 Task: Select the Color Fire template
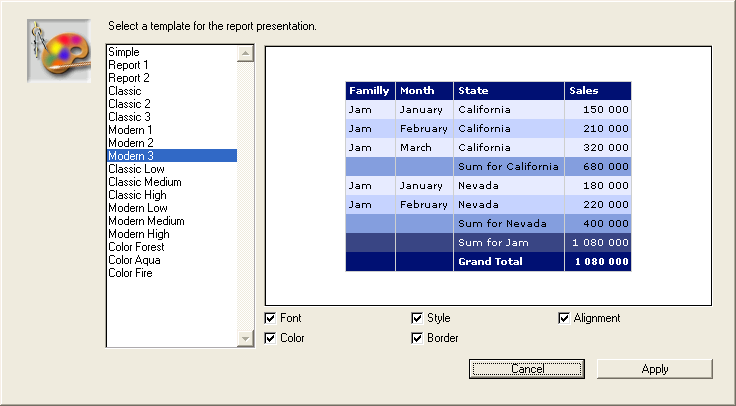pos(130,273)
